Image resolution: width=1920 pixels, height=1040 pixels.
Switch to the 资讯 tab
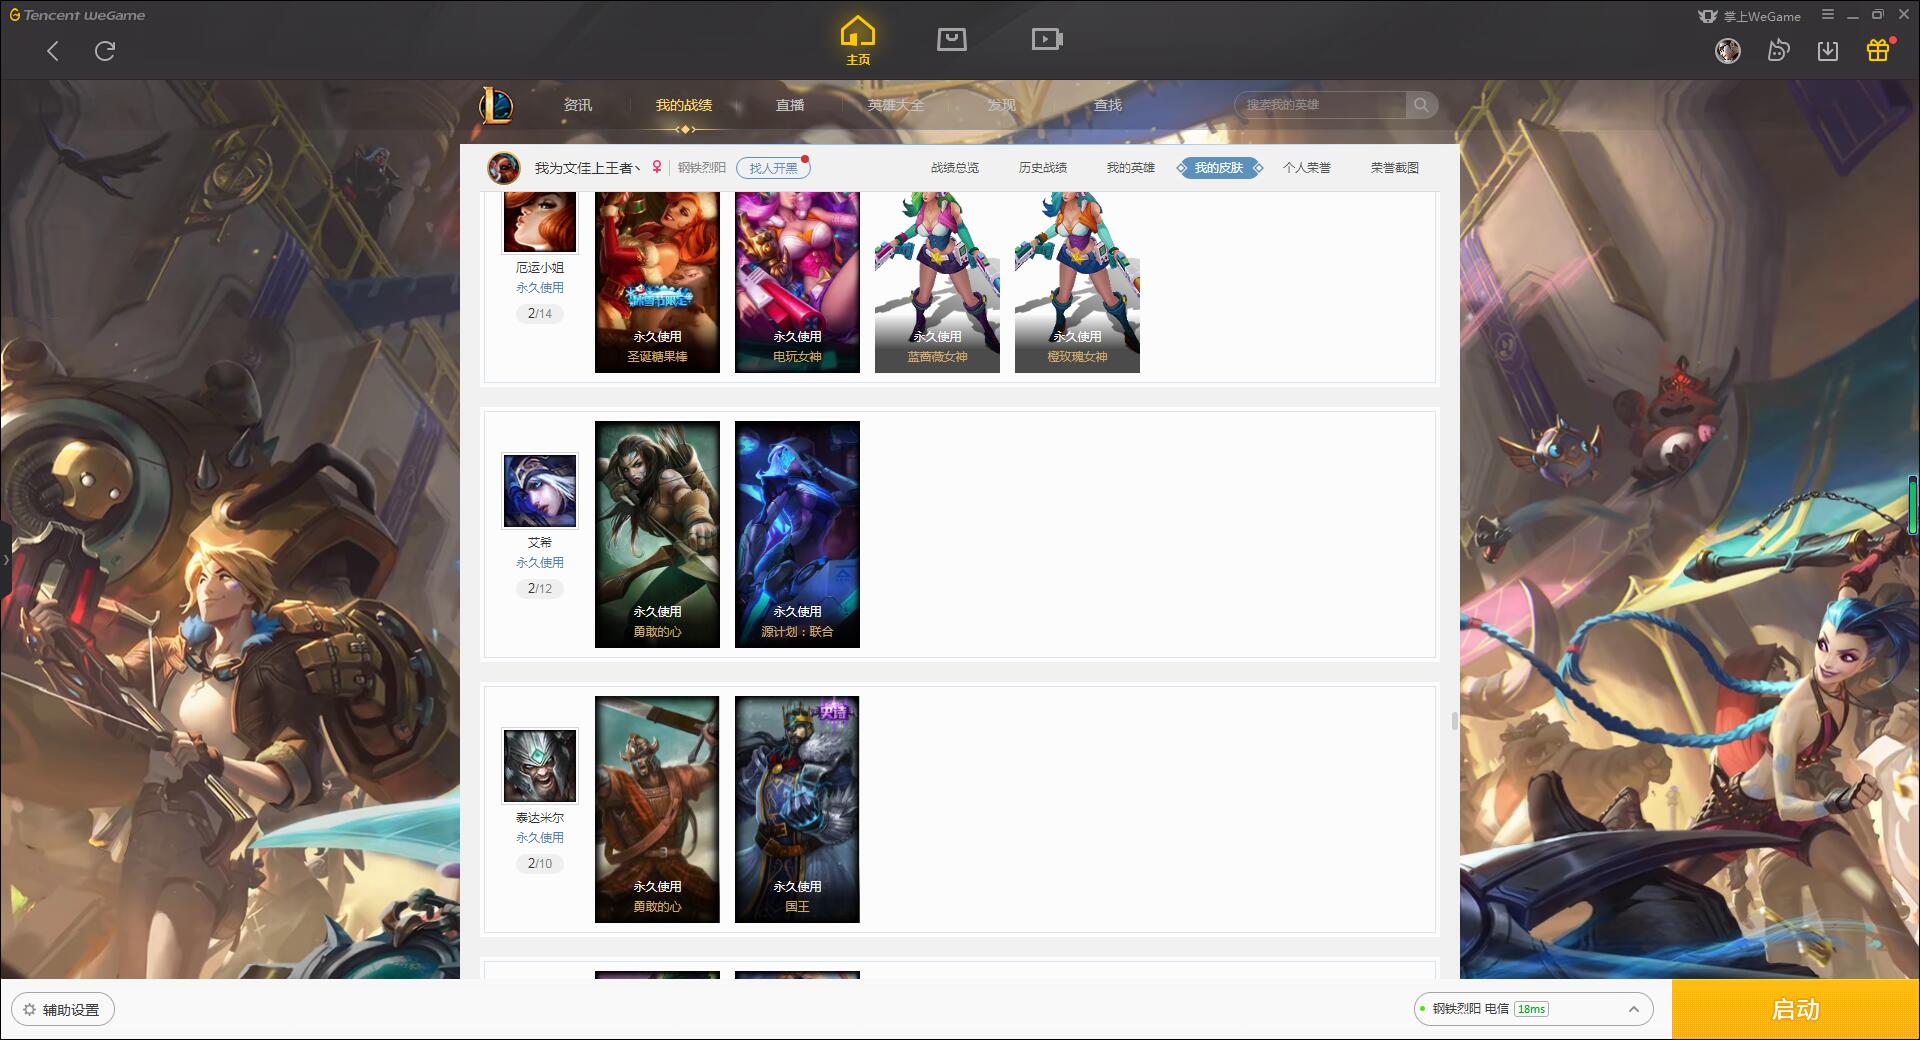[577, 105]
